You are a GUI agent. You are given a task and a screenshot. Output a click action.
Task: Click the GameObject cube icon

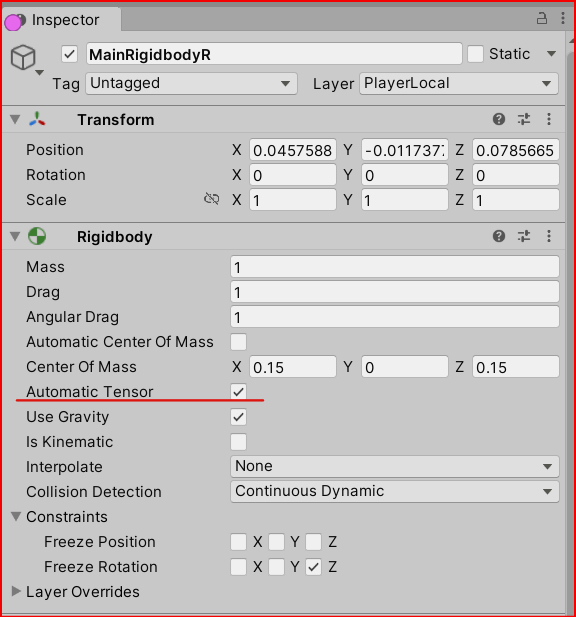pos(23,57)
